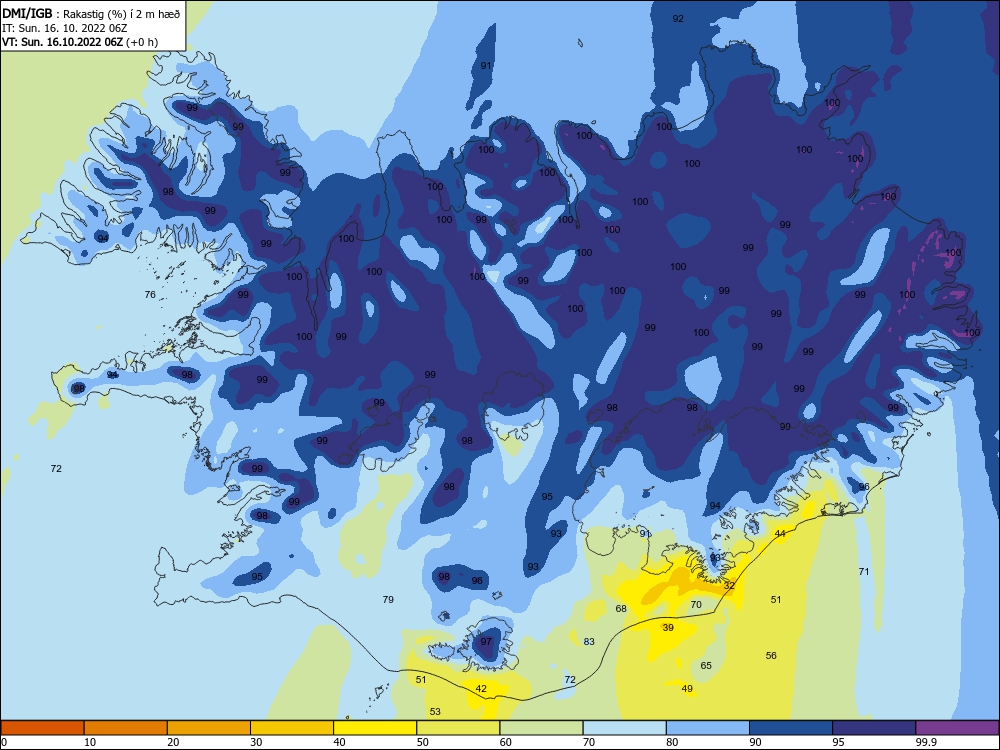Image resolution: width=1000 pixels, height=750 pixels.
Task: Pick the bright yellow 40–50 legend swatch
Action: pos(375,728)
